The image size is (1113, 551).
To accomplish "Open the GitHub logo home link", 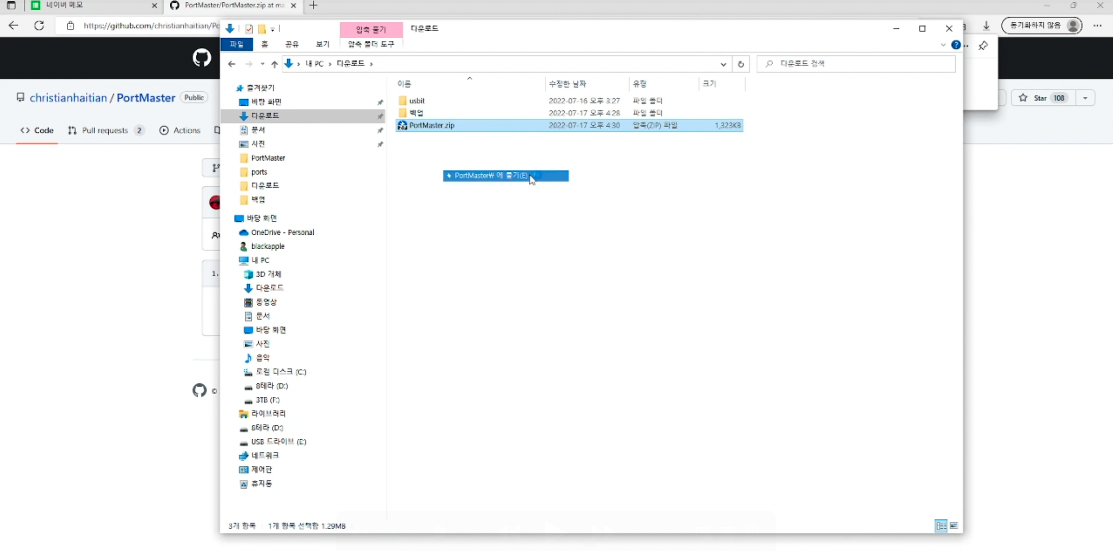I will coord(202,58).
